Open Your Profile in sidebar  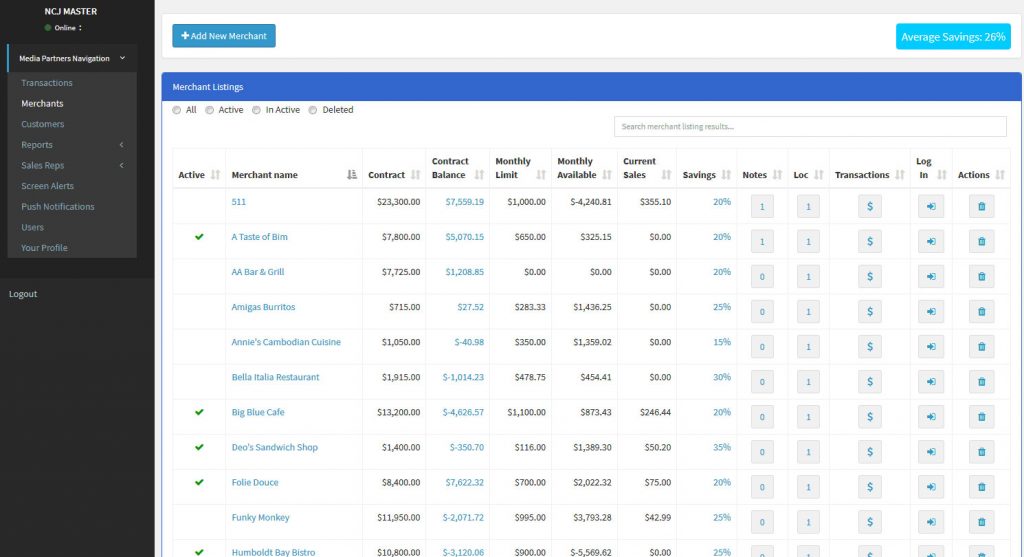coord(44,248)
